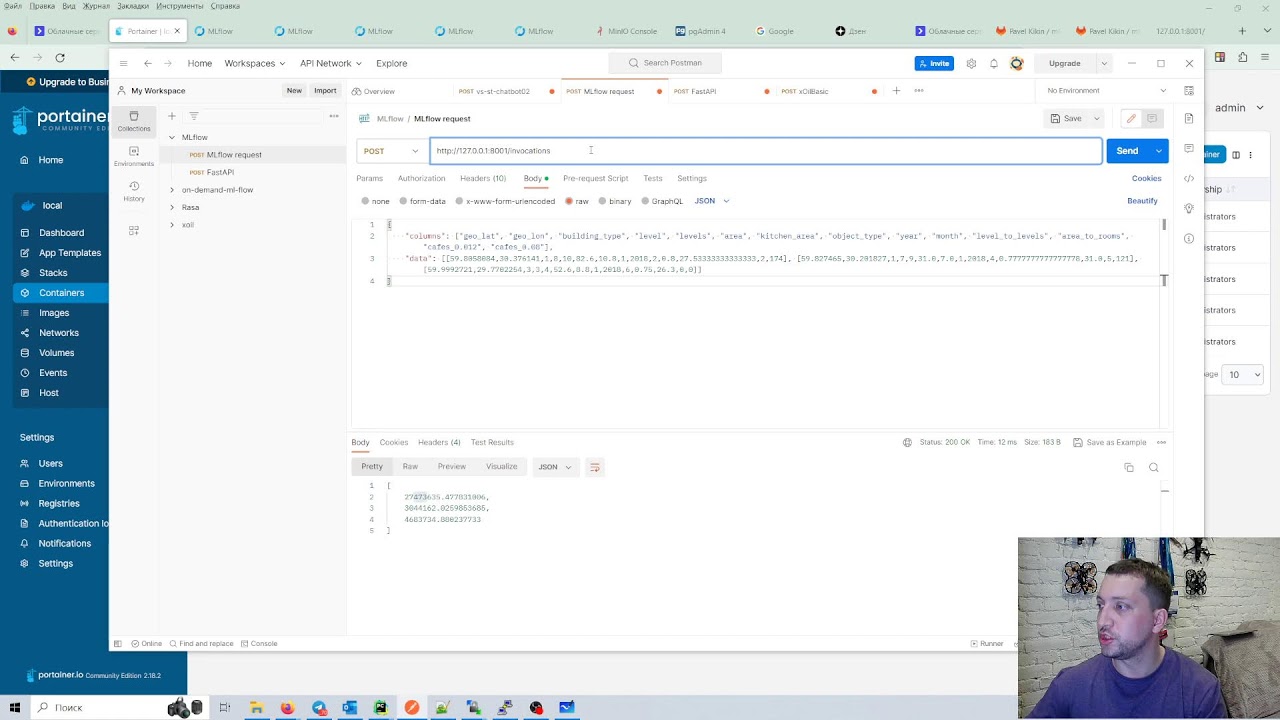Expand the on-demand-ml-flow collection
Viewport: 1280px width, 720px height.
(172, 190)
